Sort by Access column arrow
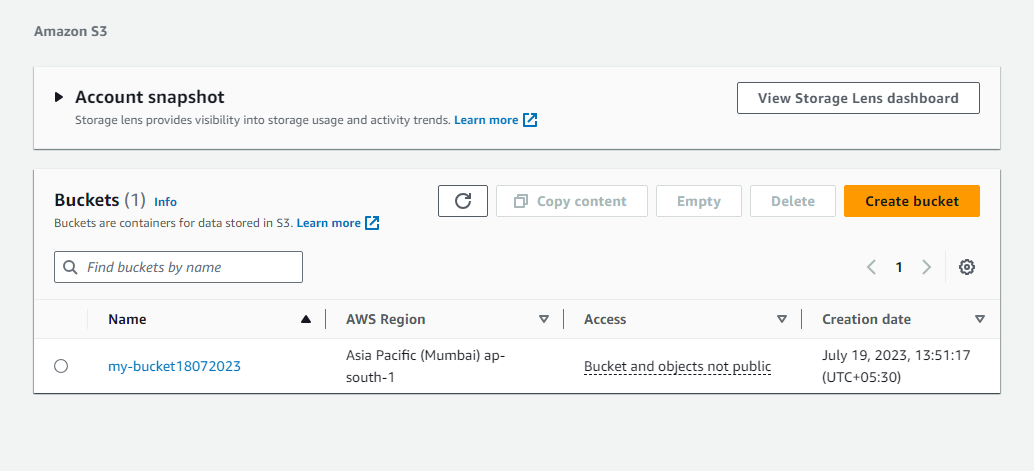The image size is (1034, 471). pyautogui.click(x=782, y=319)
